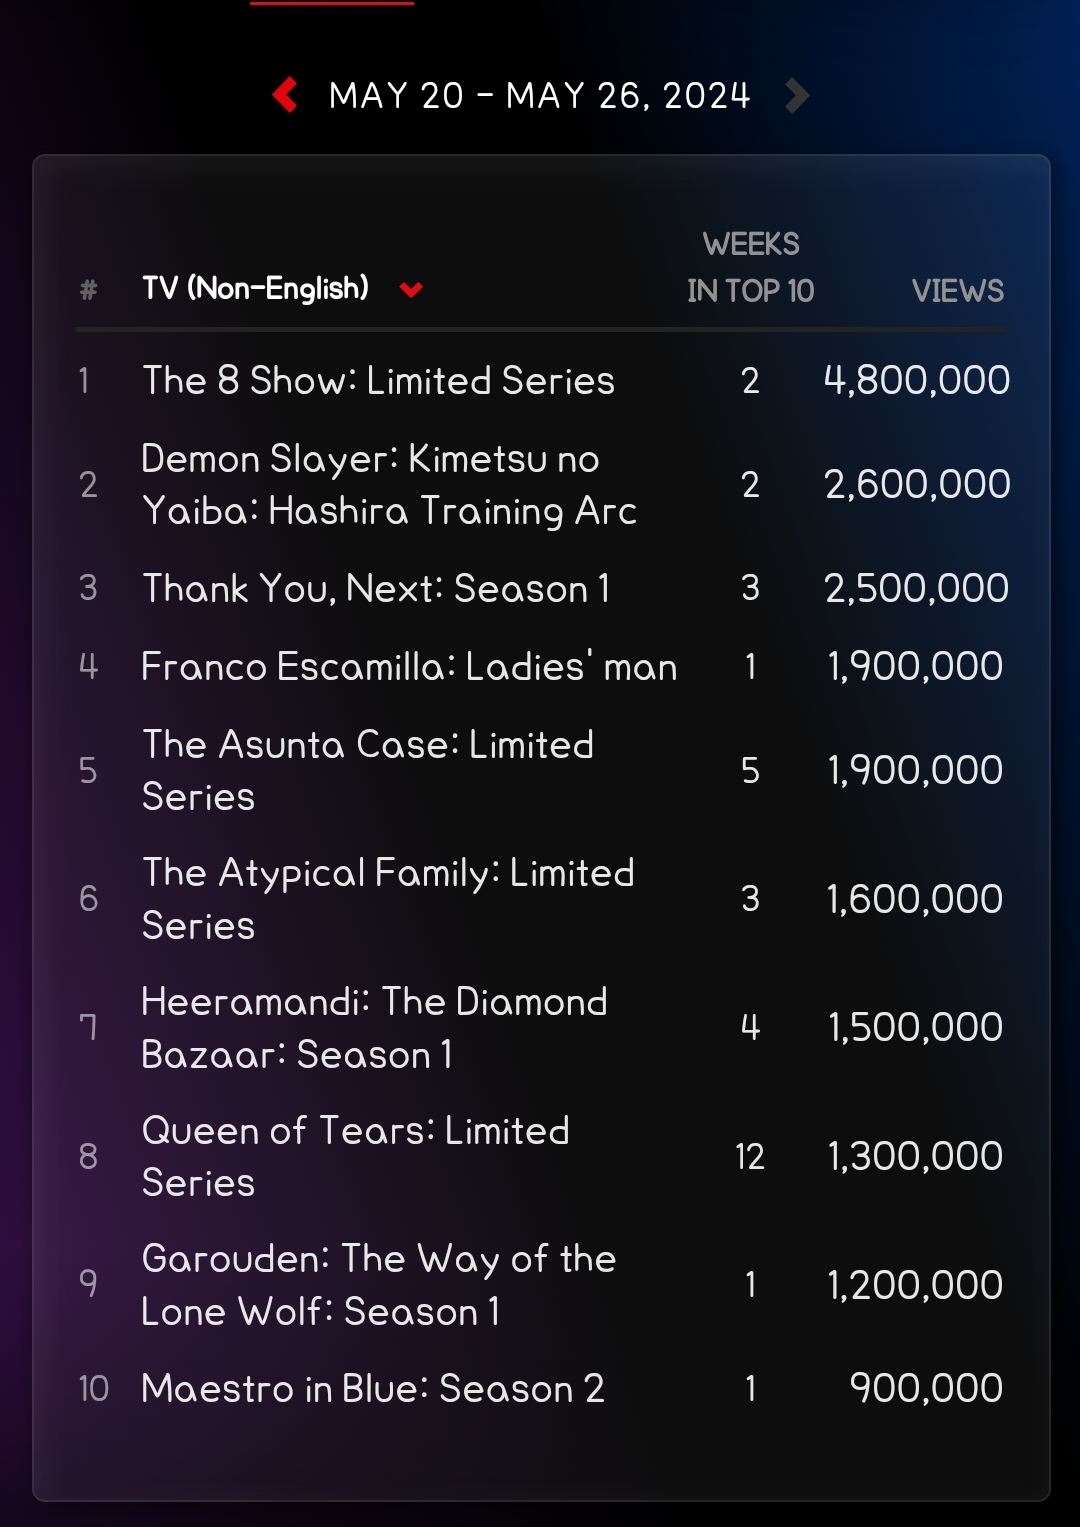1080x1527 pixels.
Task: Click the # rank column header
Action: 89,290
